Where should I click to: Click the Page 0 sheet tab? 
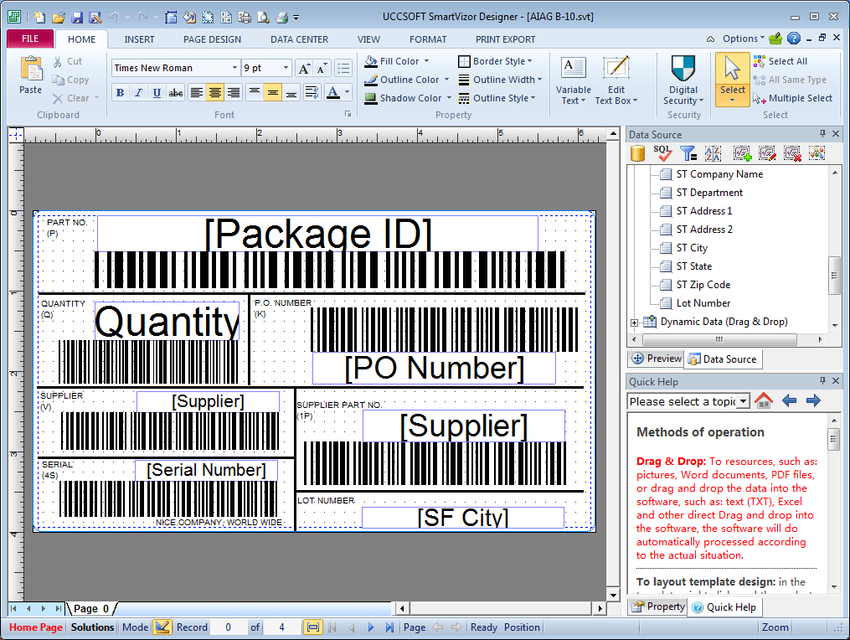click(91, 609)
